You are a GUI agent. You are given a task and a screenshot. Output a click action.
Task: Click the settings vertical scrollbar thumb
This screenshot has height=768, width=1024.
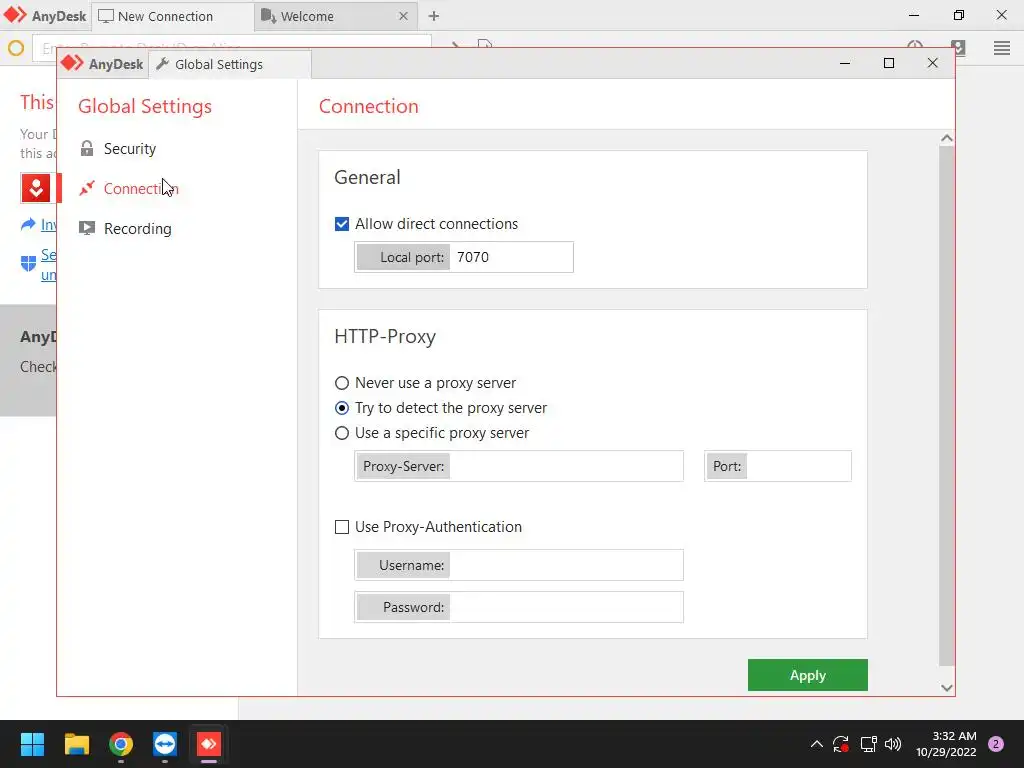pyautogui.click(x=946, y=406)
